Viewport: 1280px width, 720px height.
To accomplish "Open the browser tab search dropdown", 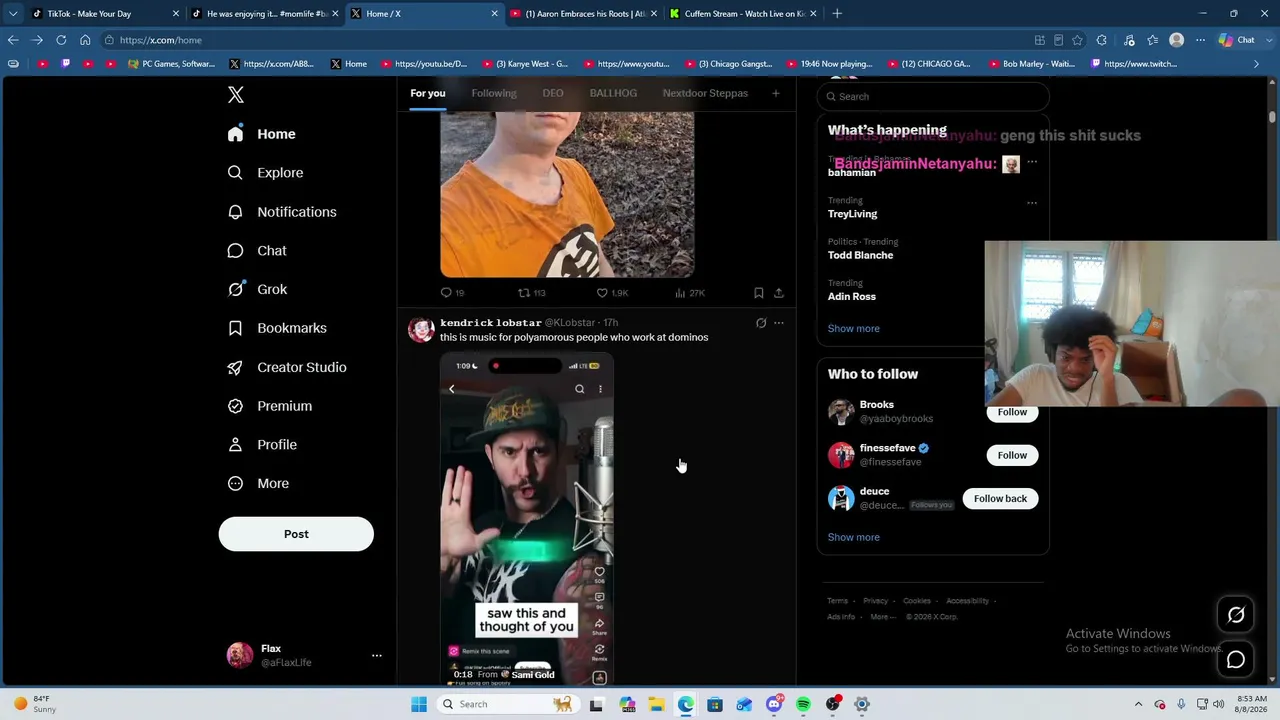I will [x=13, y=14].
